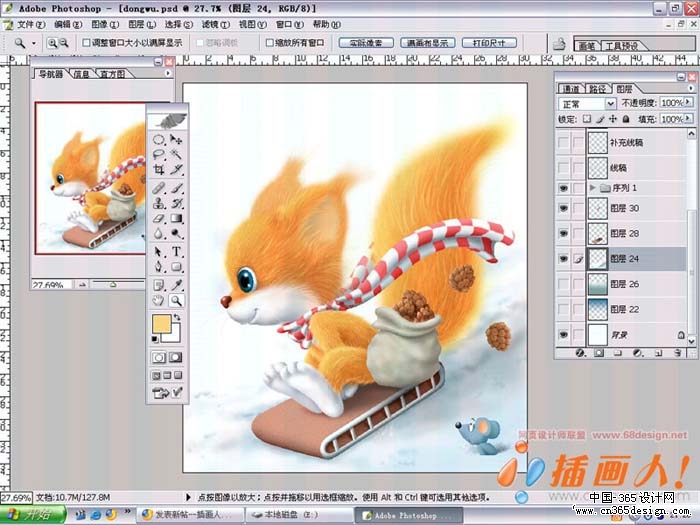
Task: Hide 背景 layer eye icon
Action: pyautogui.click(x=563, y=334)
